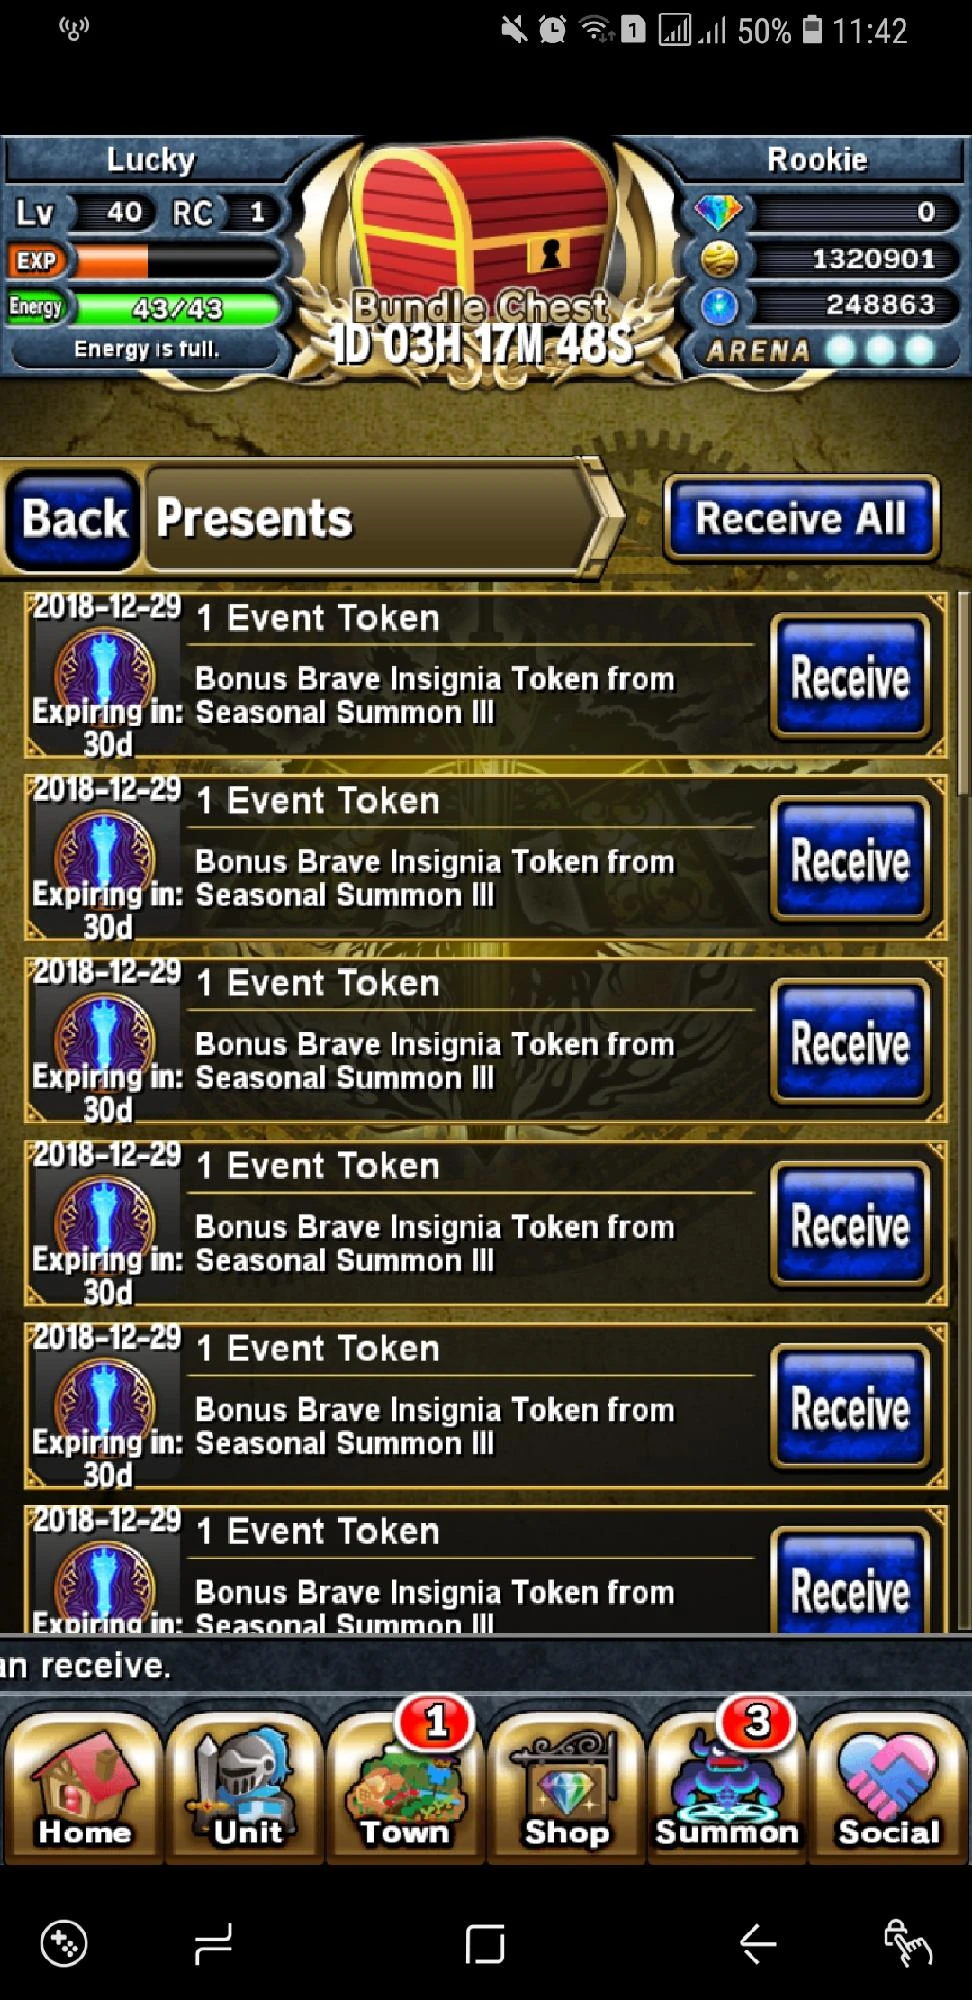Open the Town icon with notification badge
The image size is (972, 2000).
[405, 1787]
